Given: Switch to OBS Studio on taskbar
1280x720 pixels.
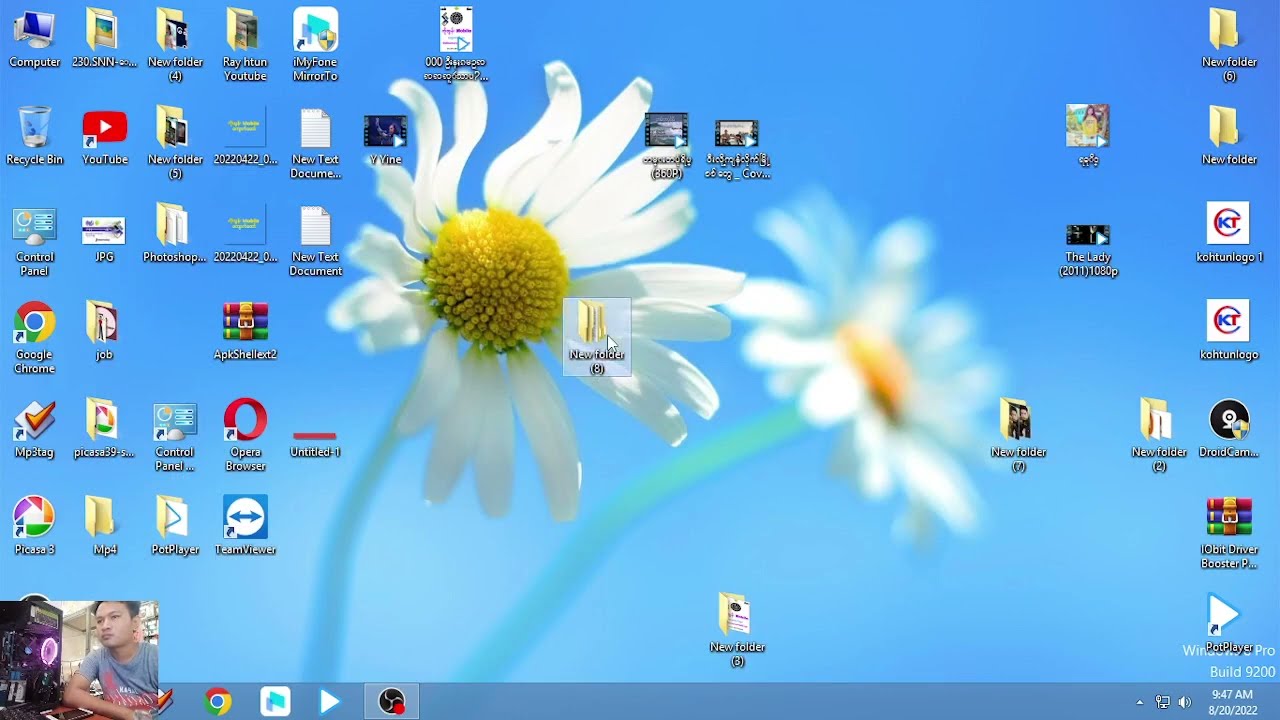Looking at the screenshot, I should click(391, 702).
